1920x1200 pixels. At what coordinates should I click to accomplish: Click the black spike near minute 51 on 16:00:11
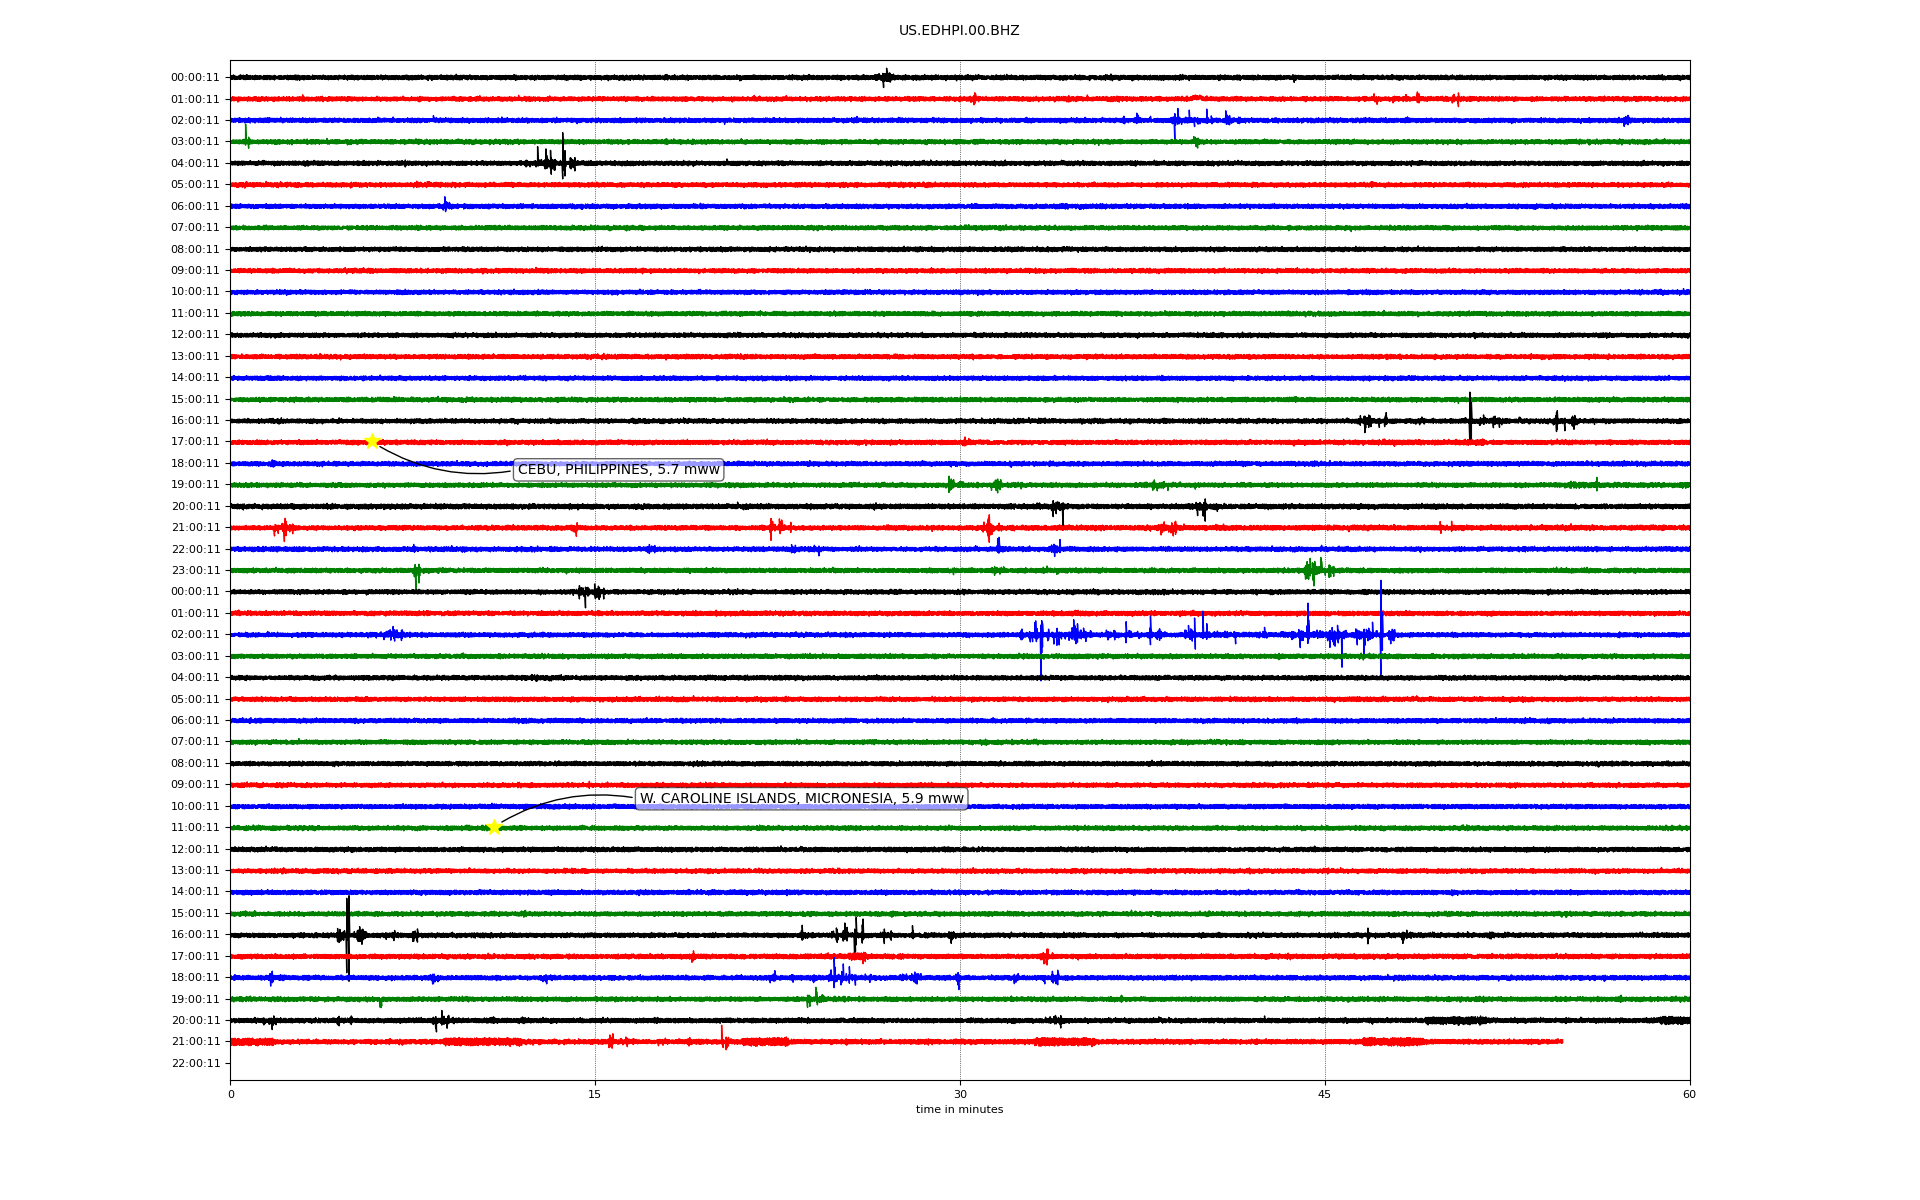click(1470, 416)
